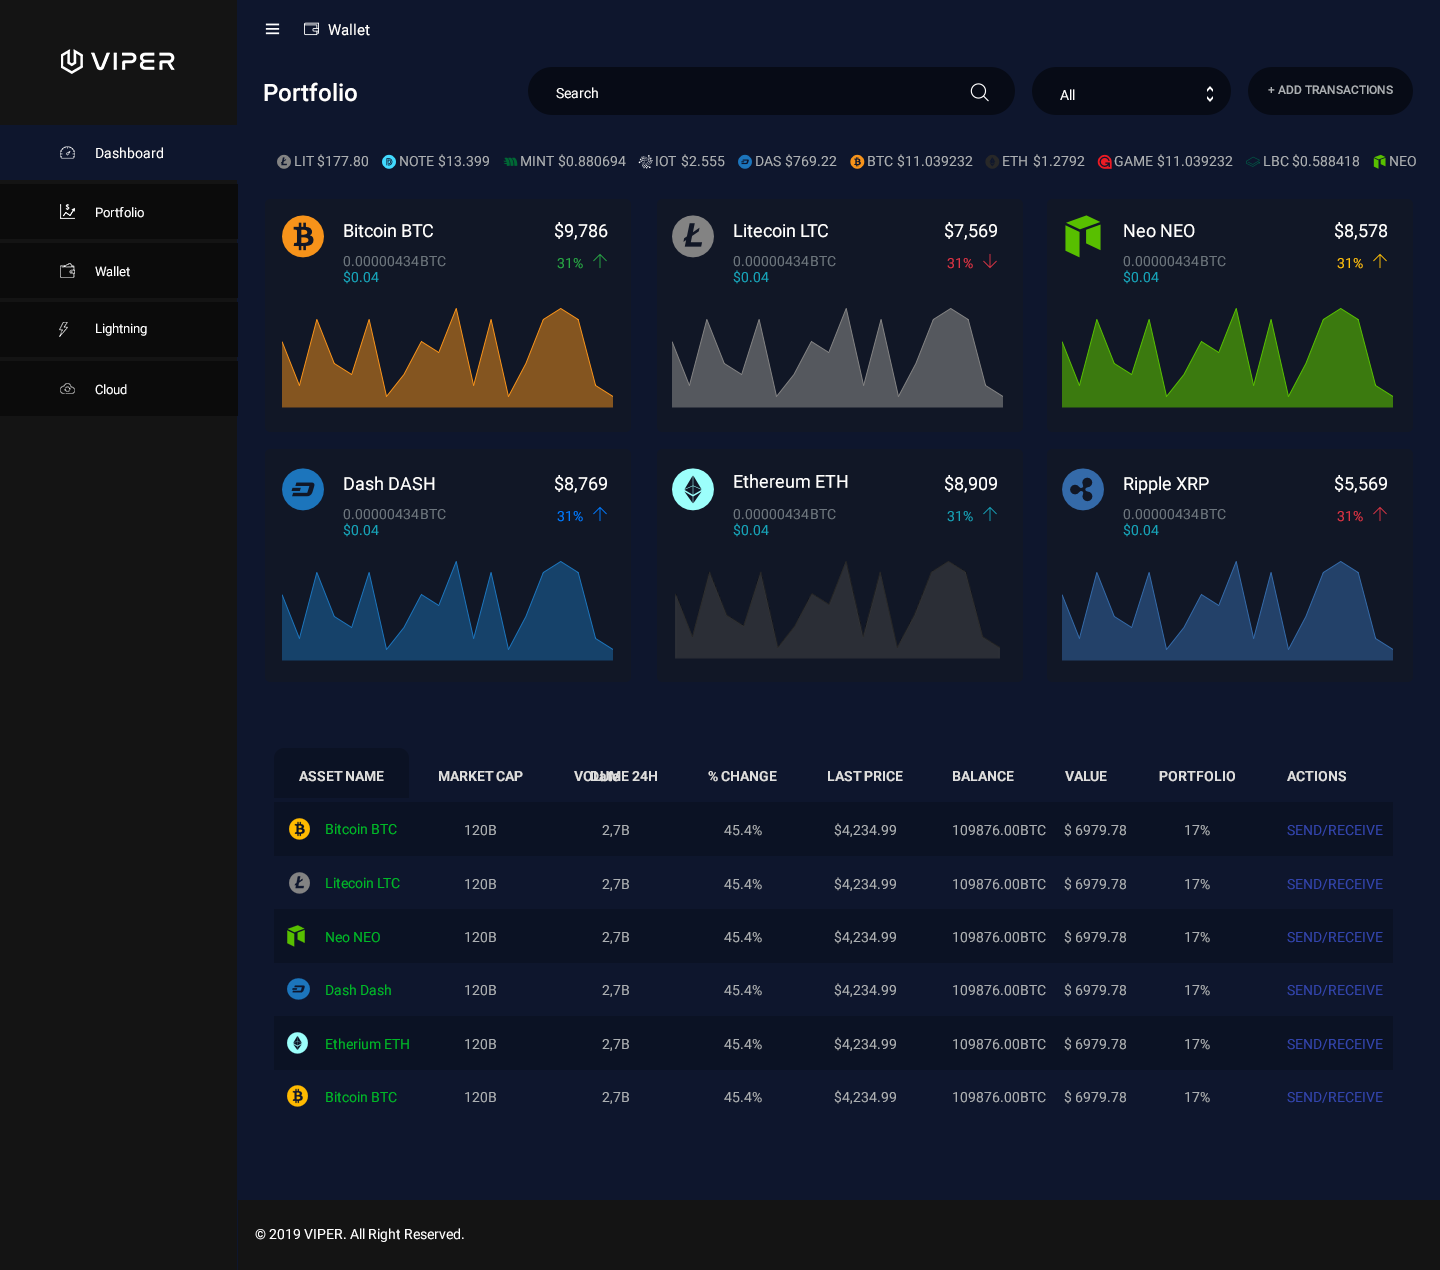Open the All filter dropdown

click(x=1131, y=92)
